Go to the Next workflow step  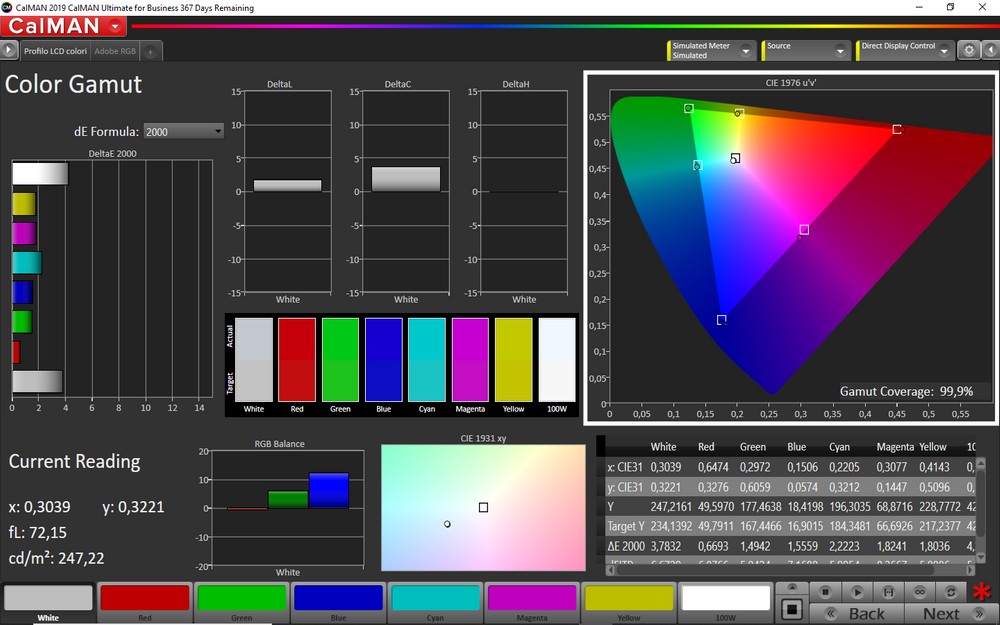pyautogui.click(x=941, y=613)
